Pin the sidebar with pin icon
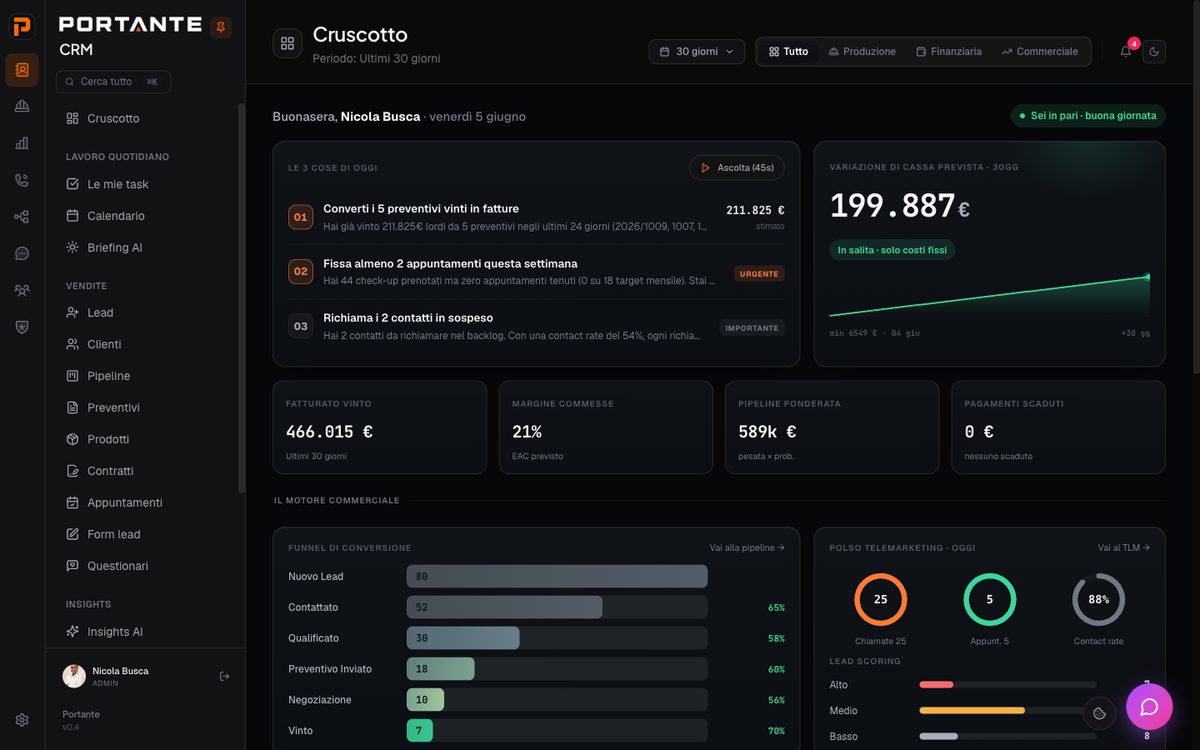The image size is (1200, 750). coord(221,26)
